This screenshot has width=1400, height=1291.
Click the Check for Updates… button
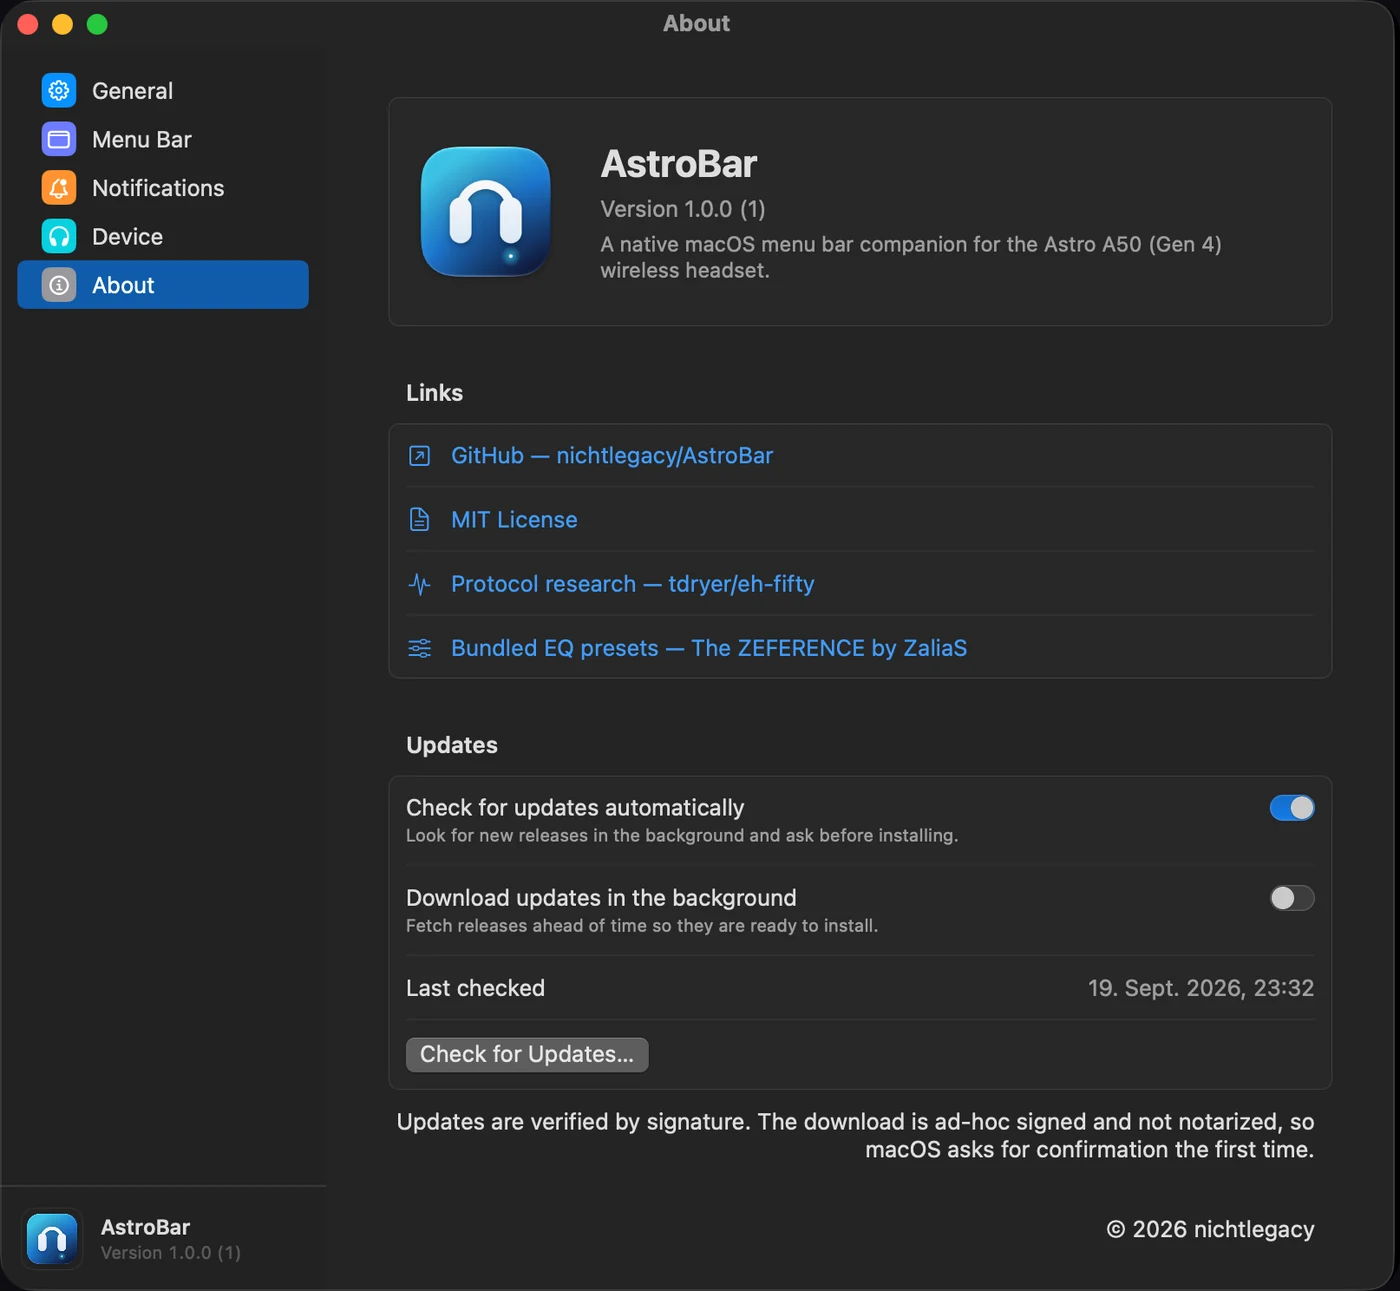click(x=527, y=1054)
